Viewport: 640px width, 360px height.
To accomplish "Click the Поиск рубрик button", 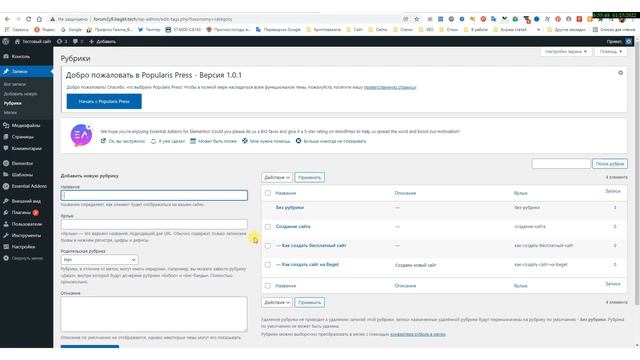I will click(x=610, y=164).
